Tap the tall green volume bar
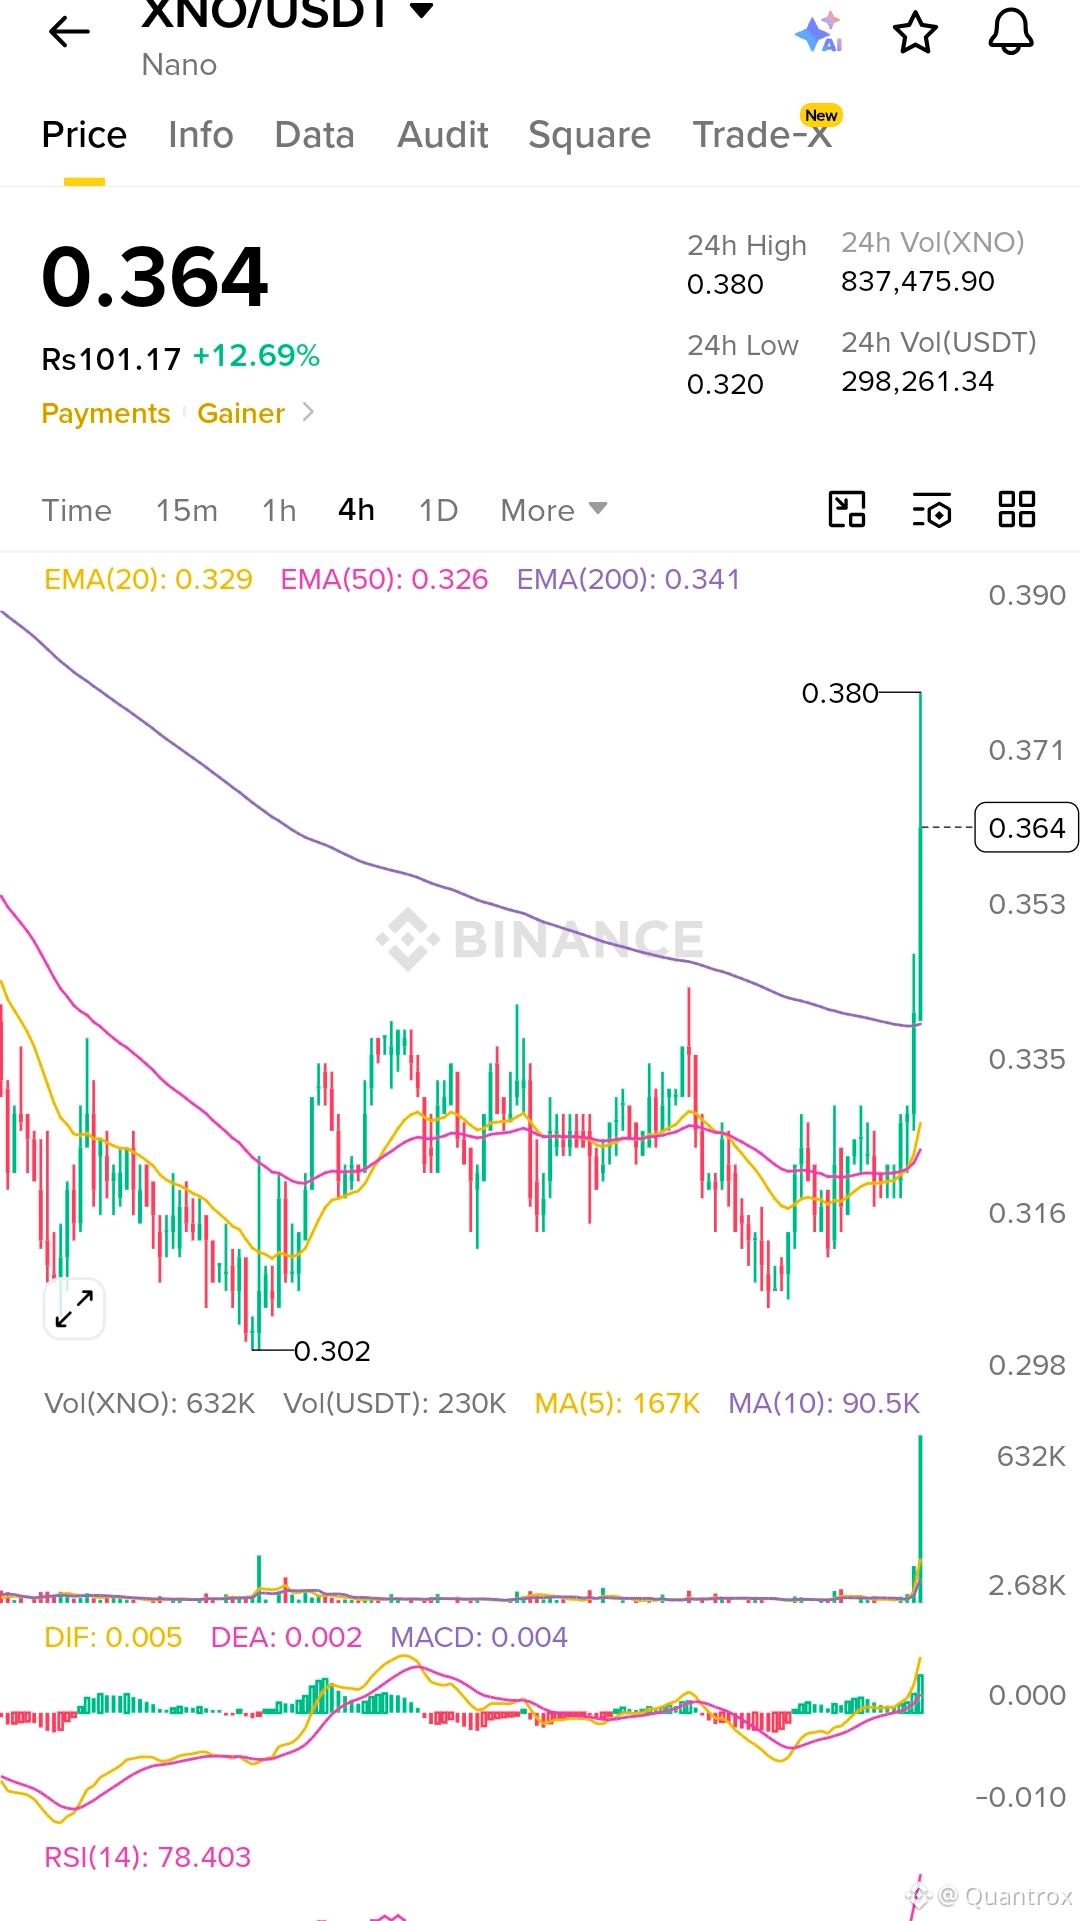 pos(920,1518)
